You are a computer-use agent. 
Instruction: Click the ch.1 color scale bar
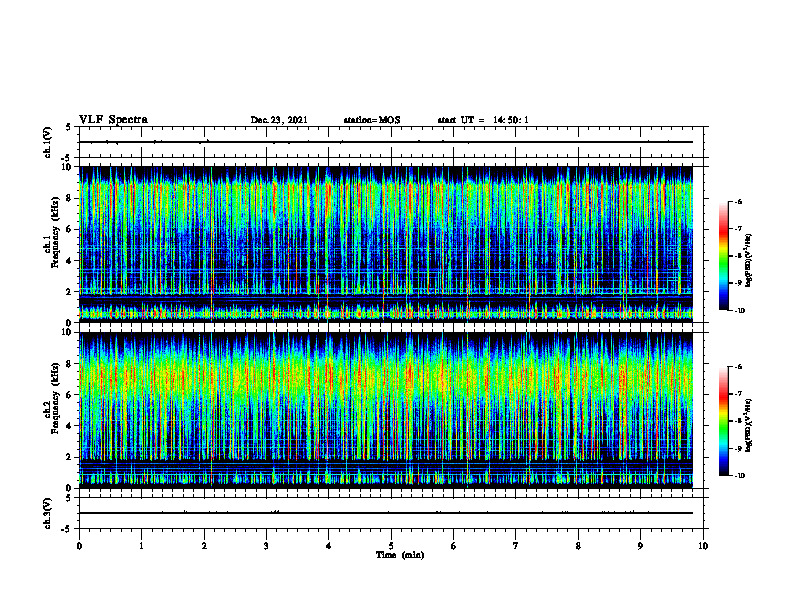723,256
